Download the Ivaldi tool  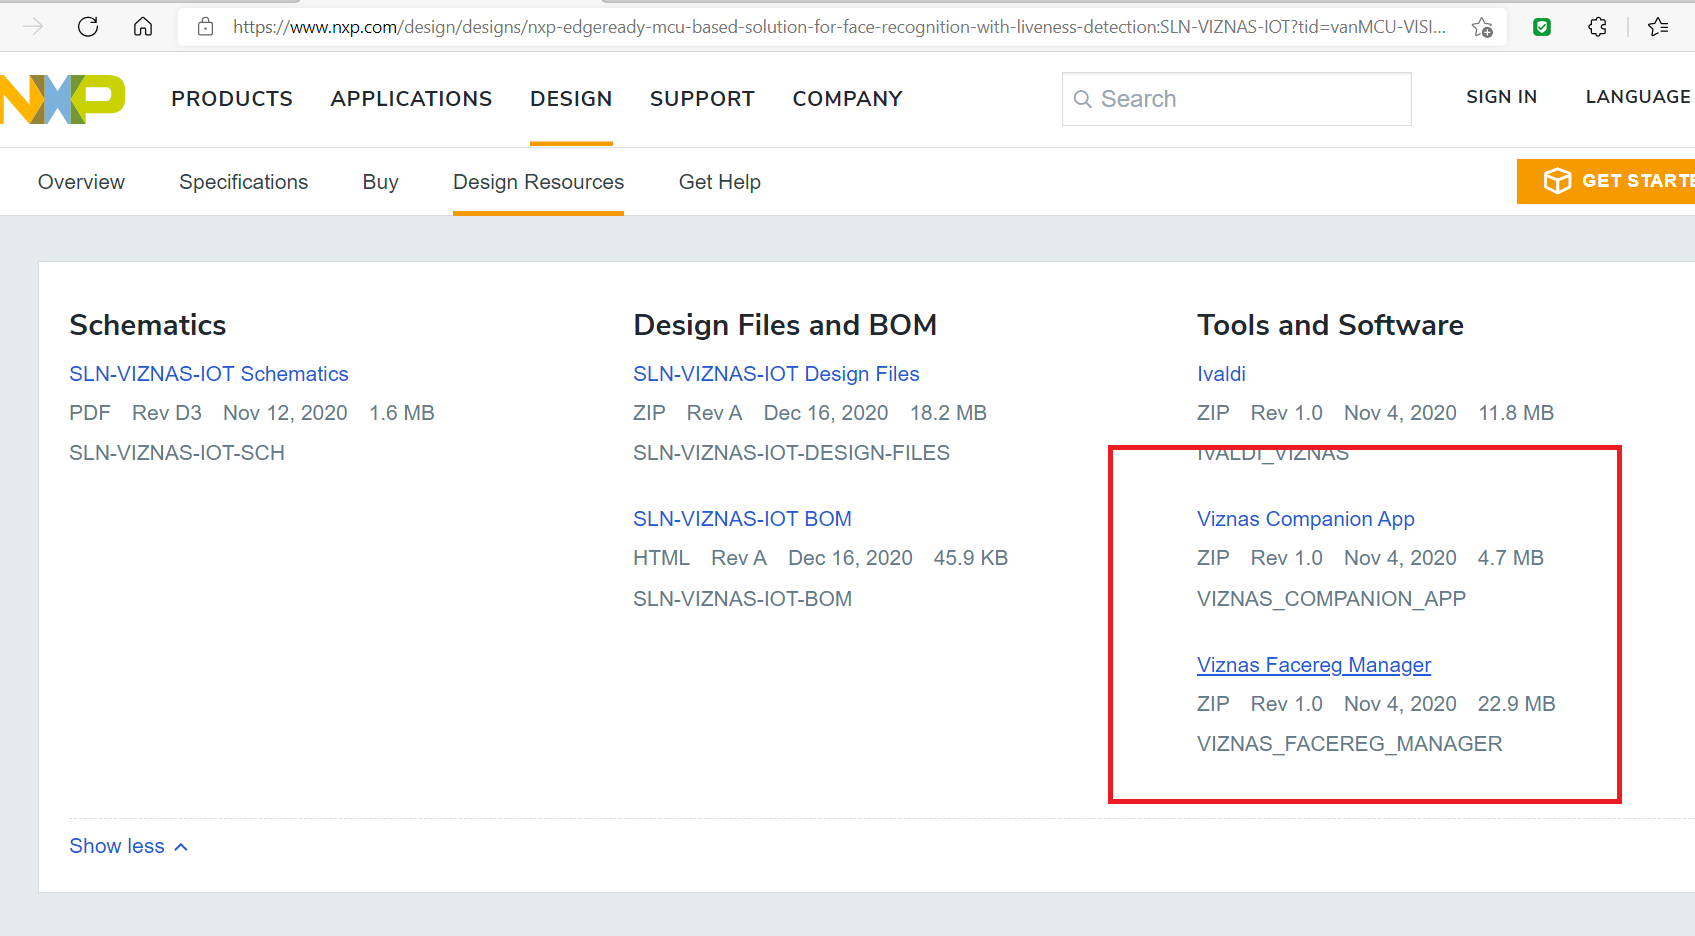(1221, 374)
